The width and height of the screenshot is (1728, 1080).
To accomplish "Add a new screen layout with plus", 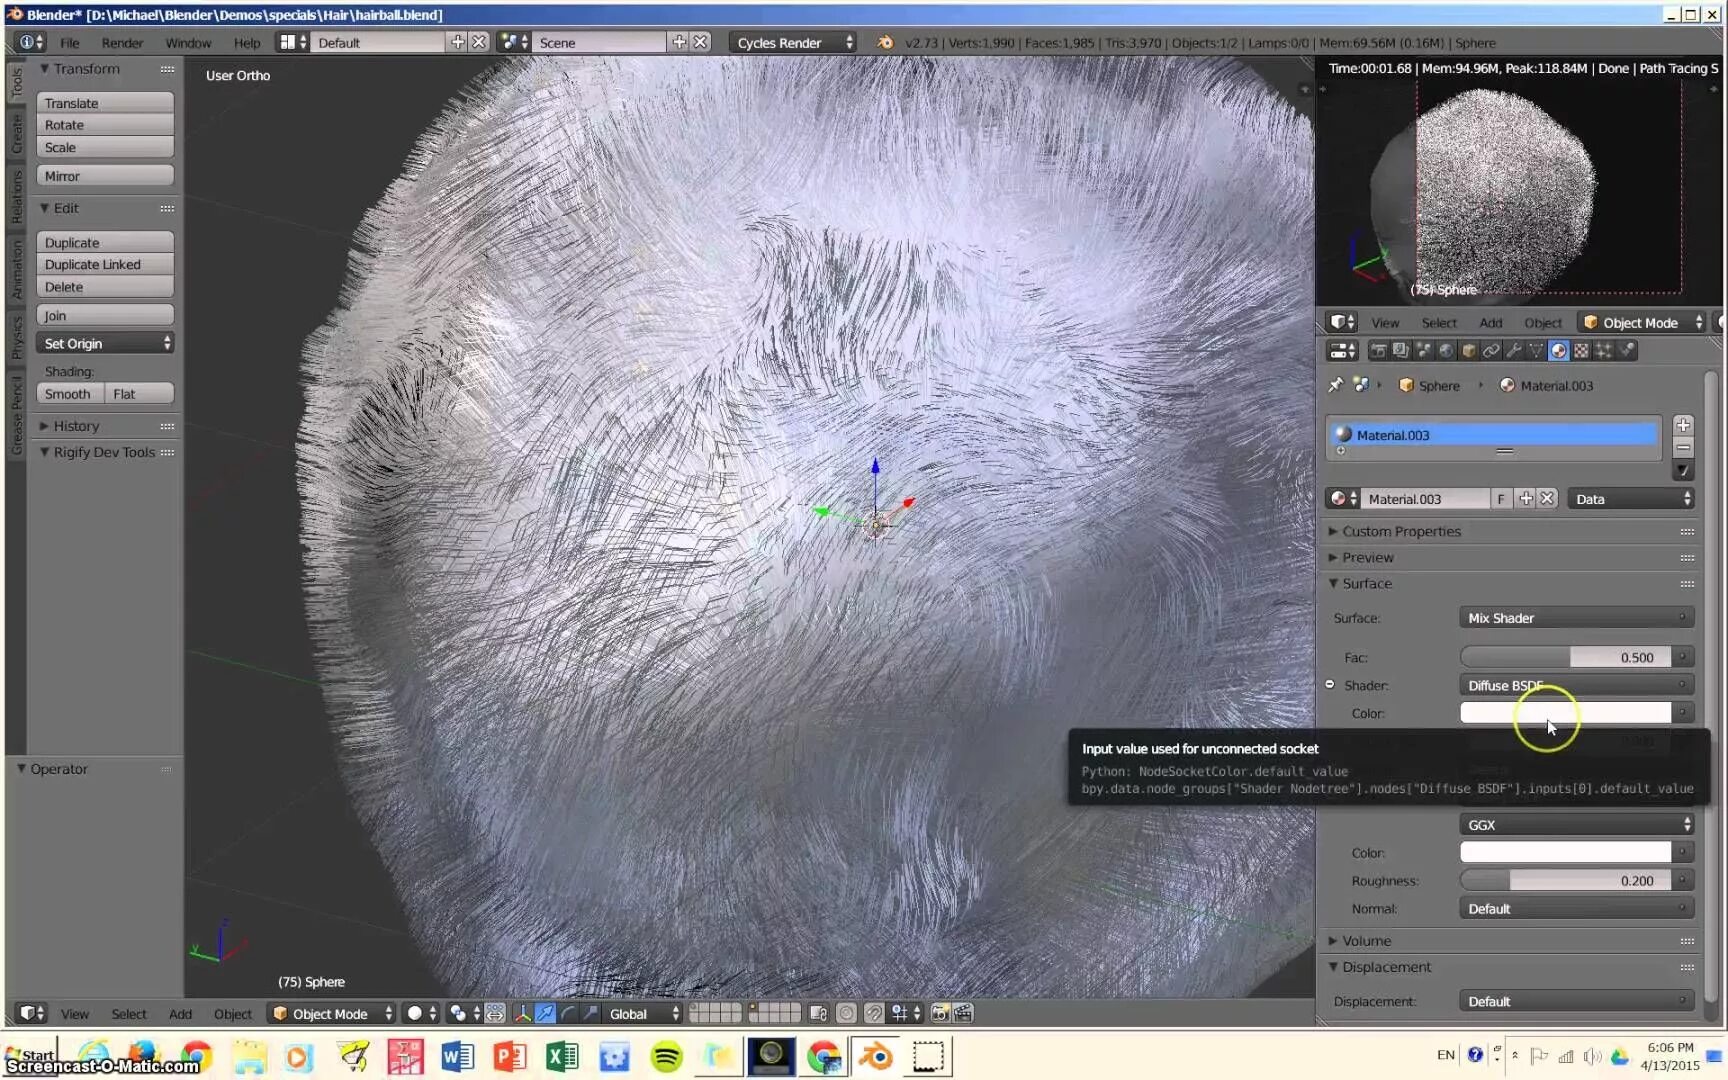I will (458, 42).
